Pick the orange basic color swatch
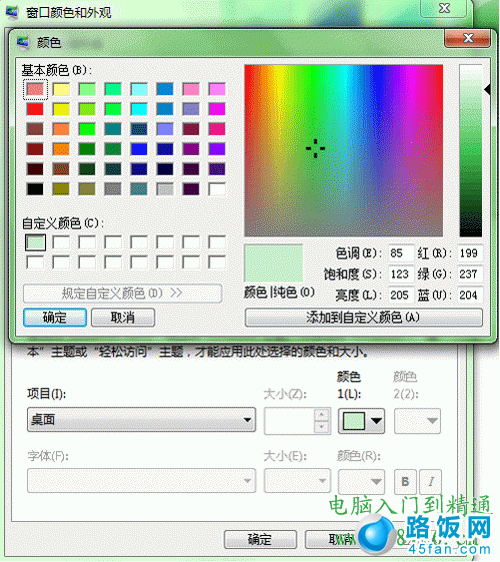The width and height of the screenshot is (500, 562). tap(61, 149)
